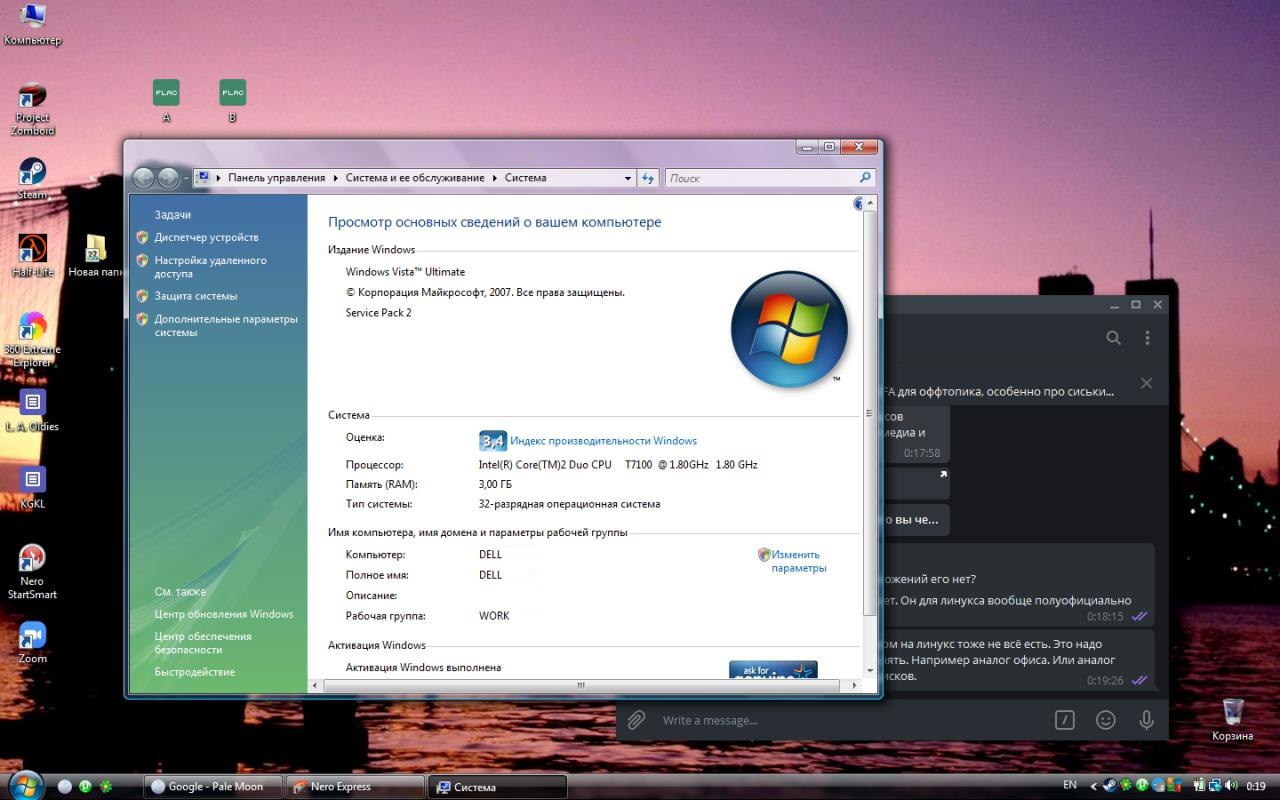1280x800 pixels.
Task: Click the network tray icon
Action: click(x=1214, y=785)
